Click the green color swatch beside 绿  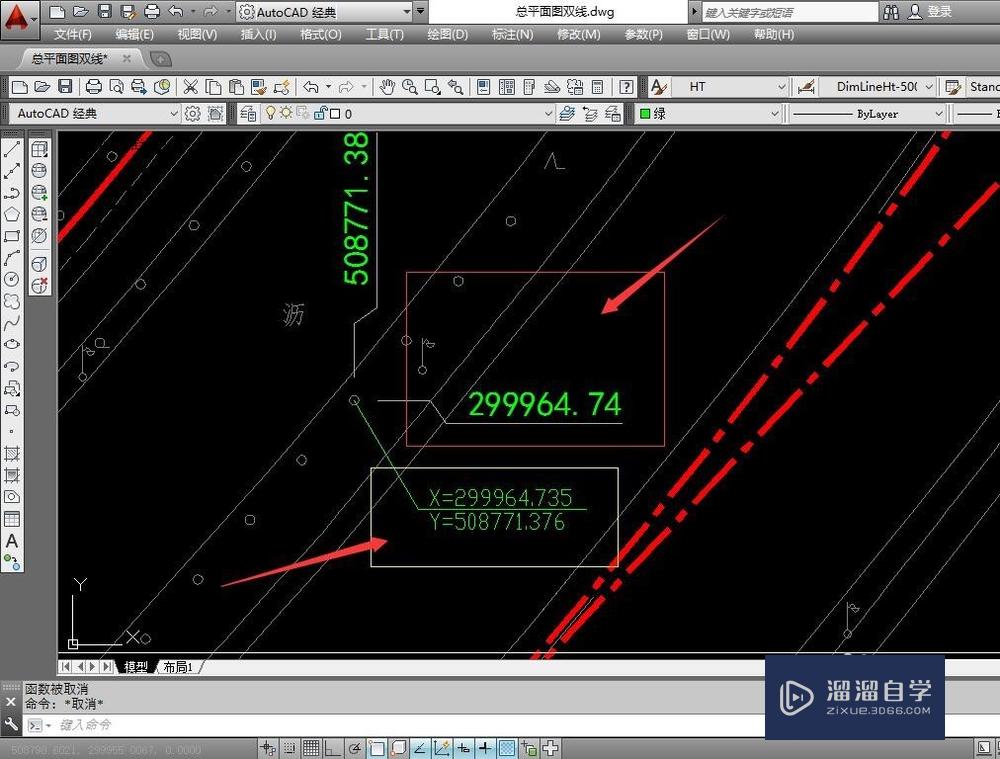[645, 114]
